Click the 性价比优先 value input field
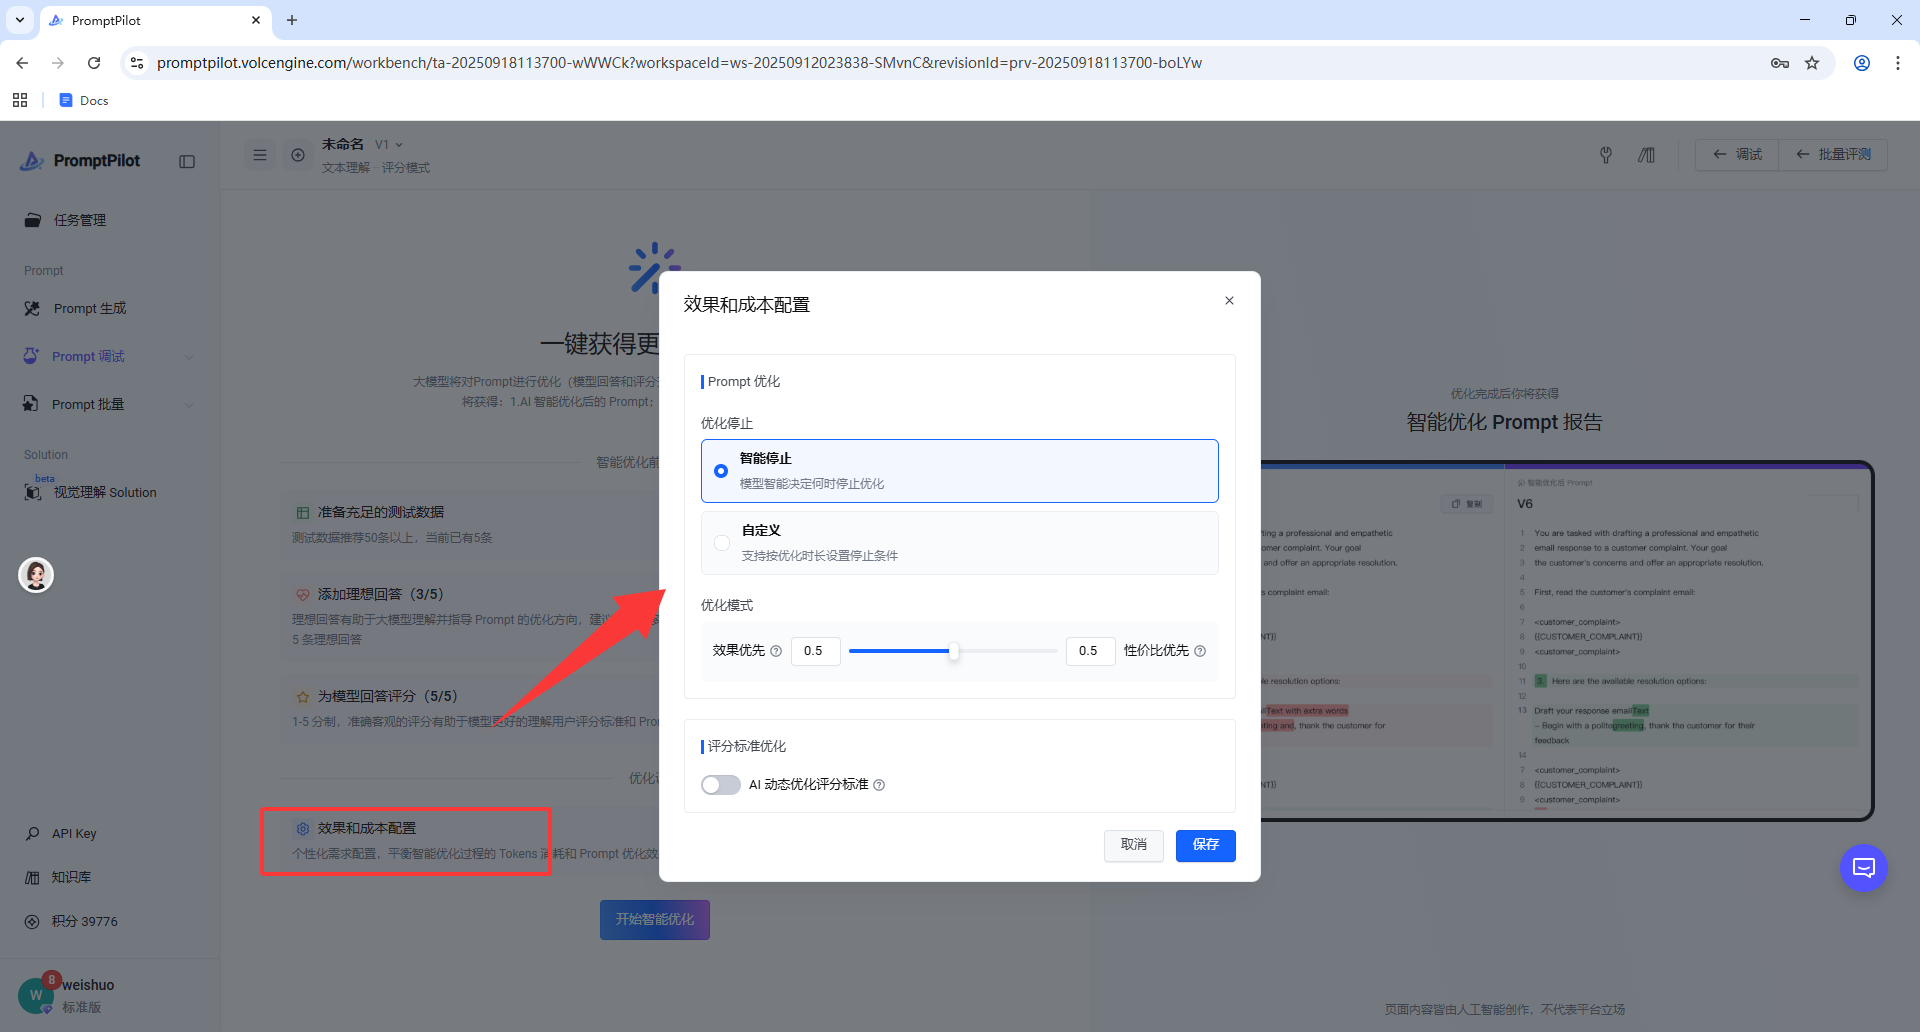The image size is (1920, 1032). [x=1090, y=651]
